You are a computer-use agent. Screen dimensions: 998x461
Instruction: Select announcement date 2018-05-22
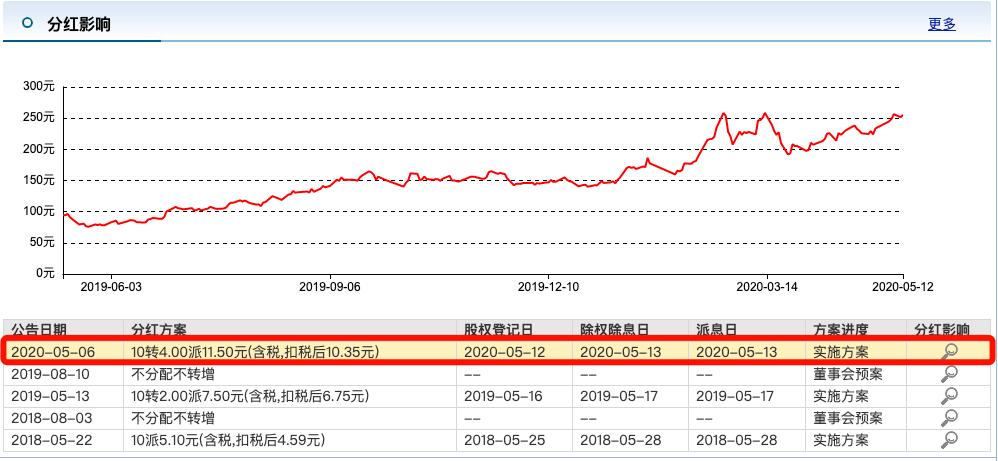pyautogui.click(x=52, y=440)
